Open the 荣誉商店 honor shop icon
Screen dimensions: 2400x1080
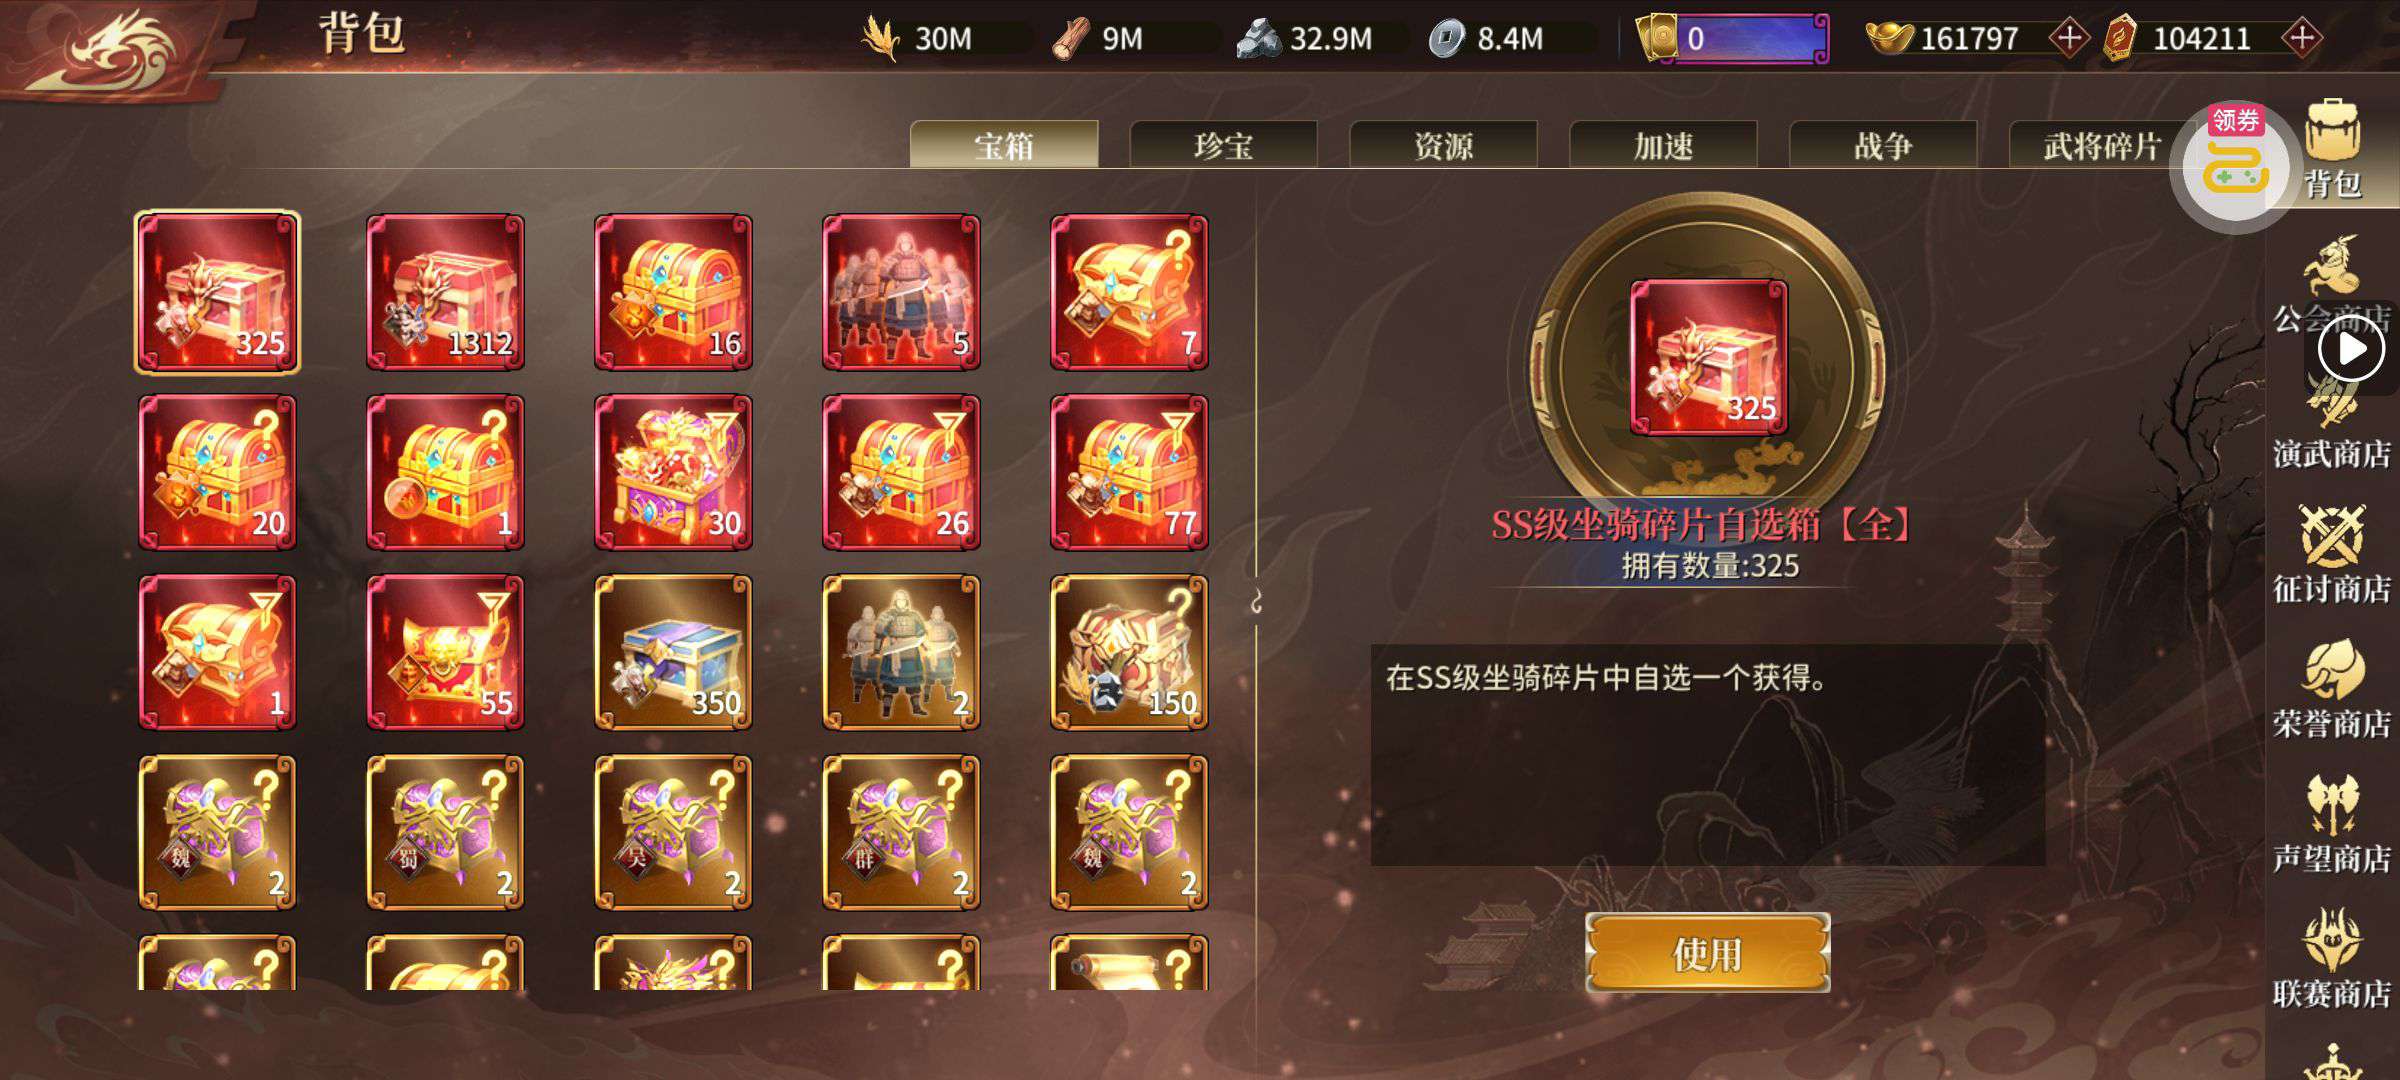point(2332,690)
